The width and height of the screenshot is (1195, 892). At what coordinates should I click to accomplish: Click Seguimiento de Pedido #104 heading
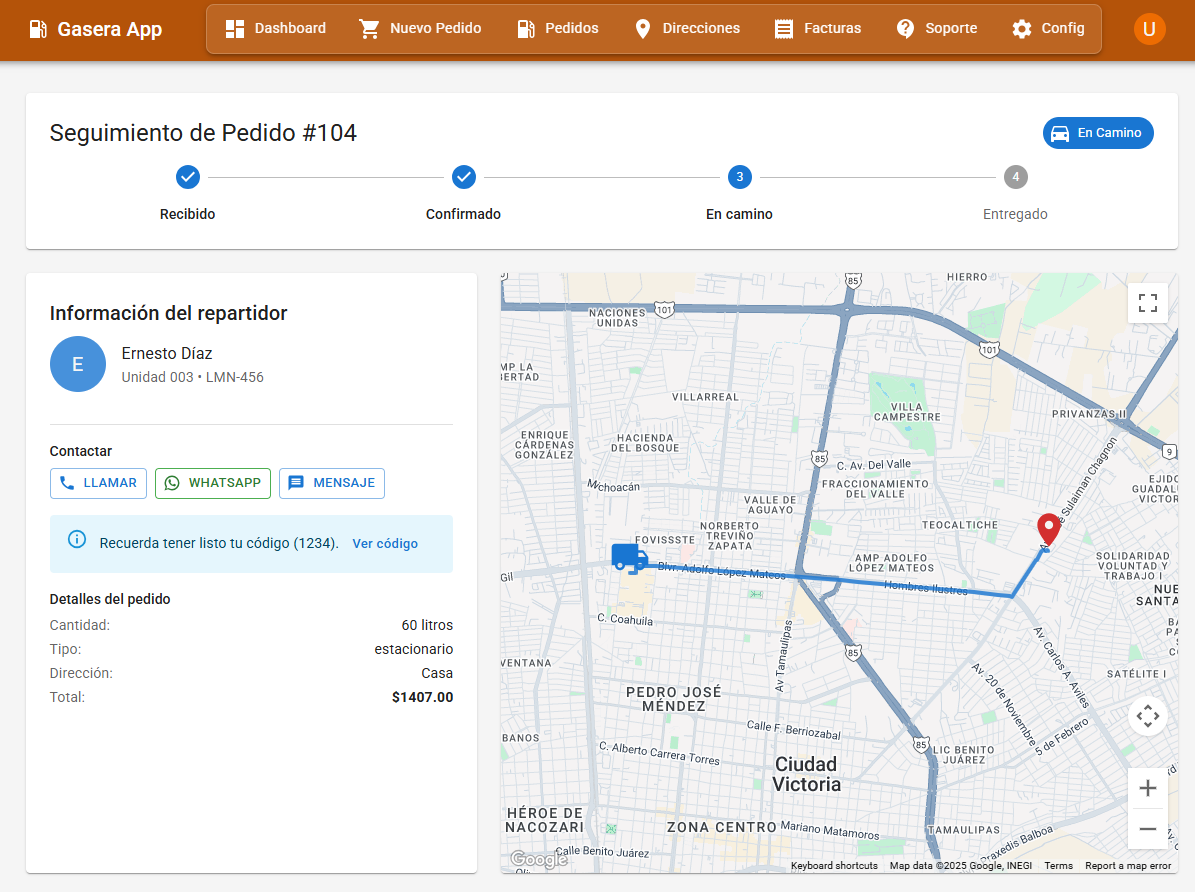tap(203, 133)
